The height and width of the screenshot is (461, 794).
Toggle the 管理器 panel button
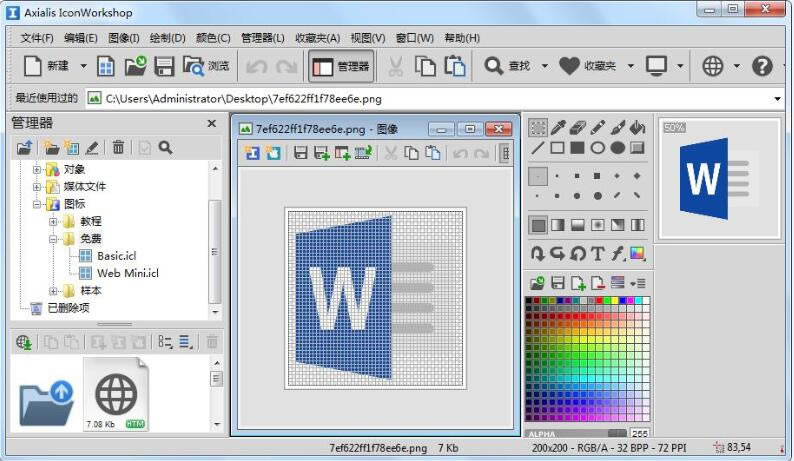[x=341, y=66]
